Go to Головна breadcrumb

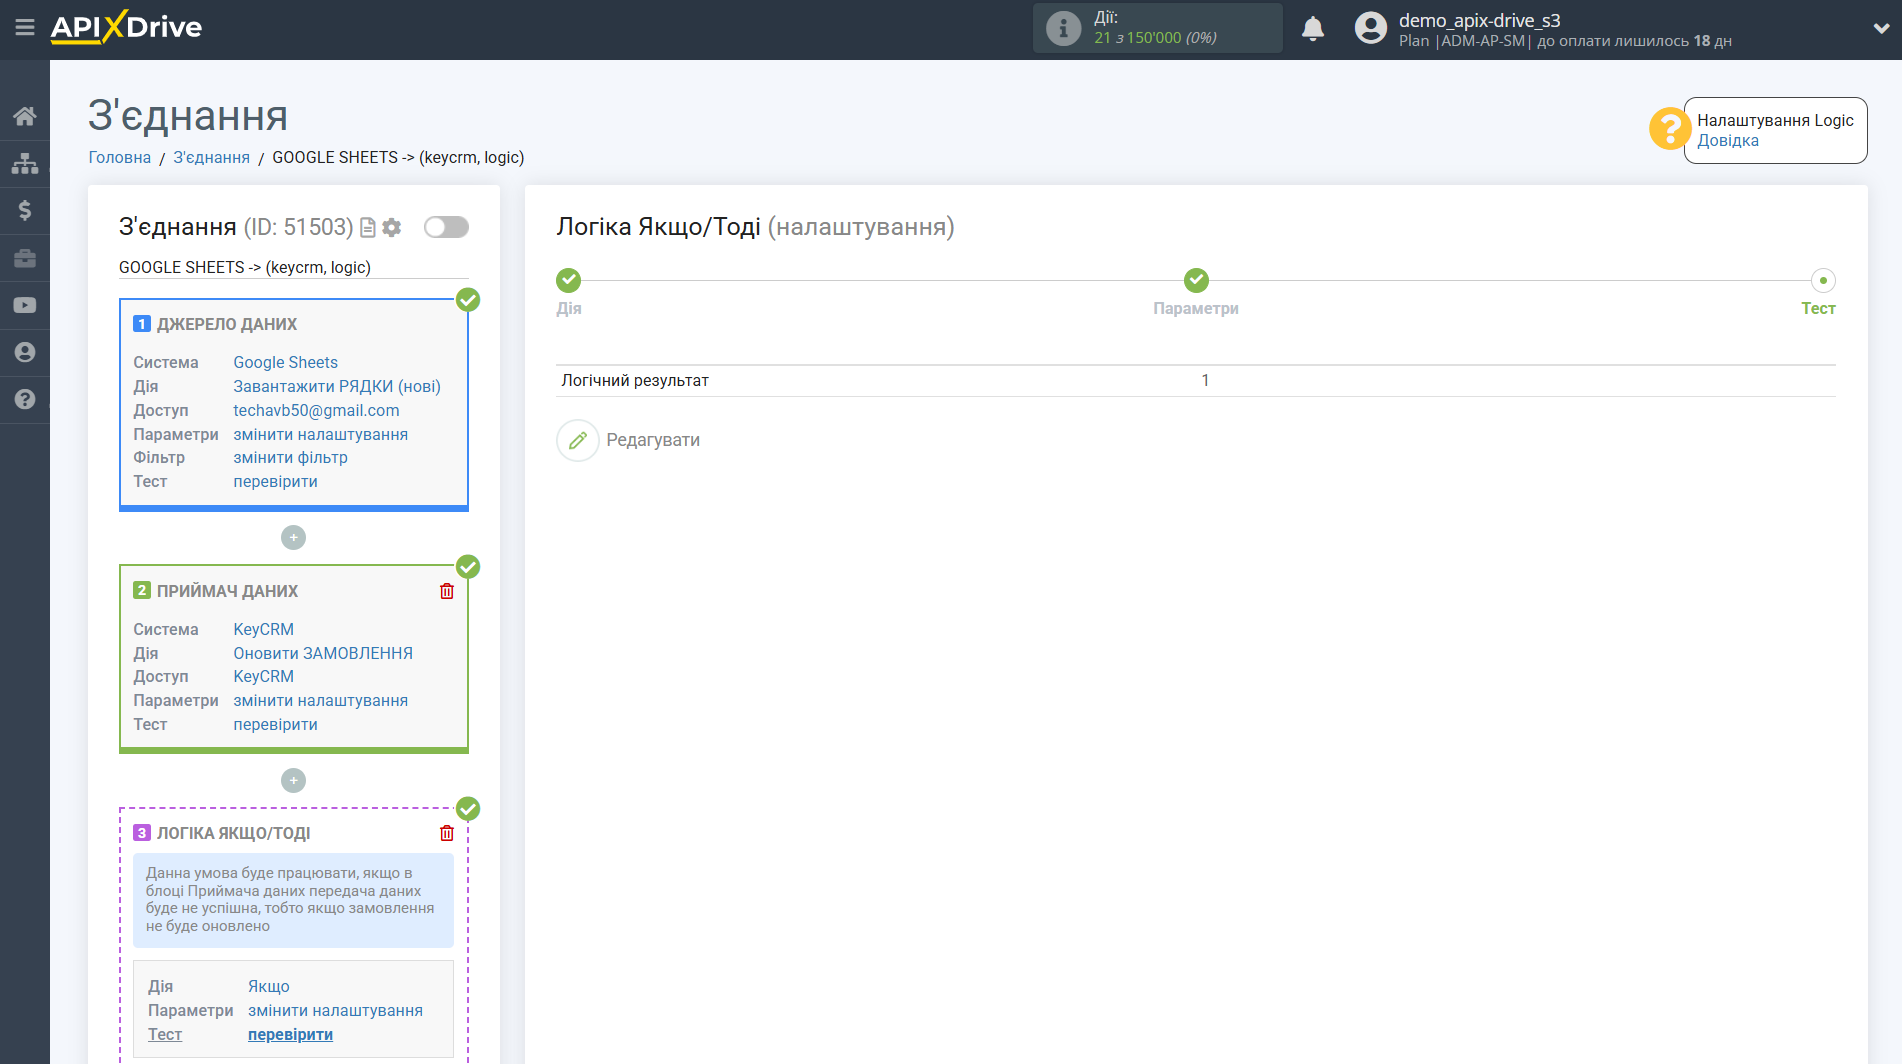click(120, 157)
